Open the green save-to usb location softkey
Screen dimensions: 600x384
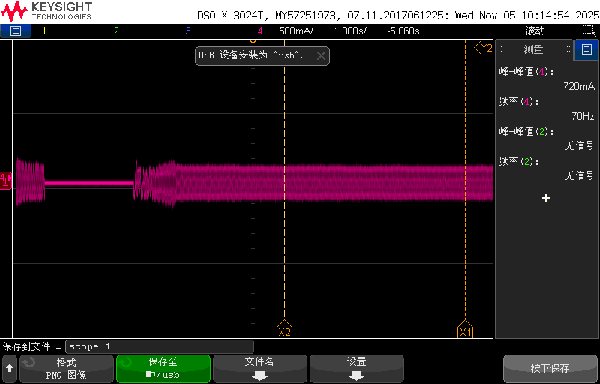[163, 369]
